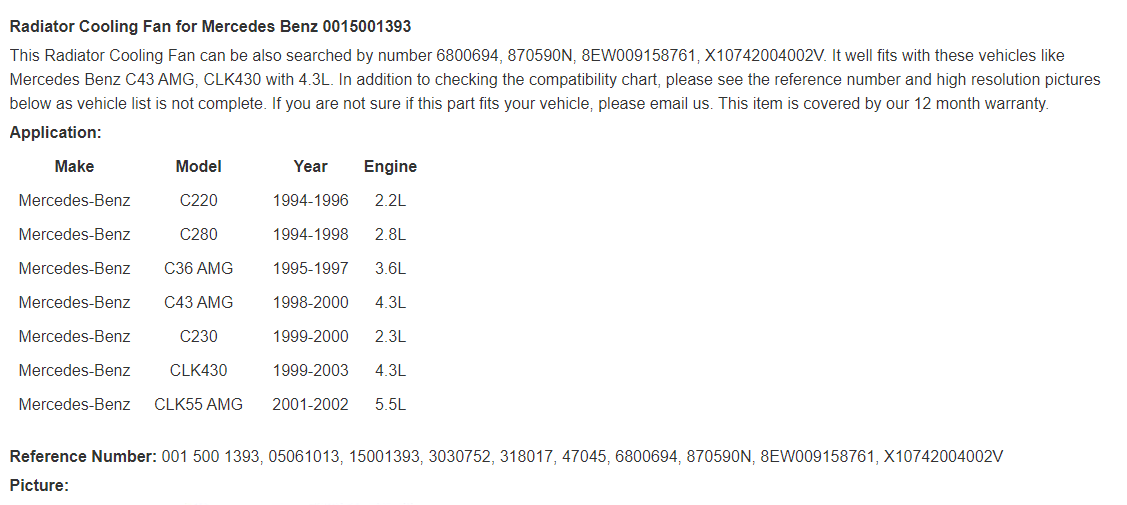1127x505 pixels.
Task: Click the C36 AMG model cell
Action: [198, 269]
